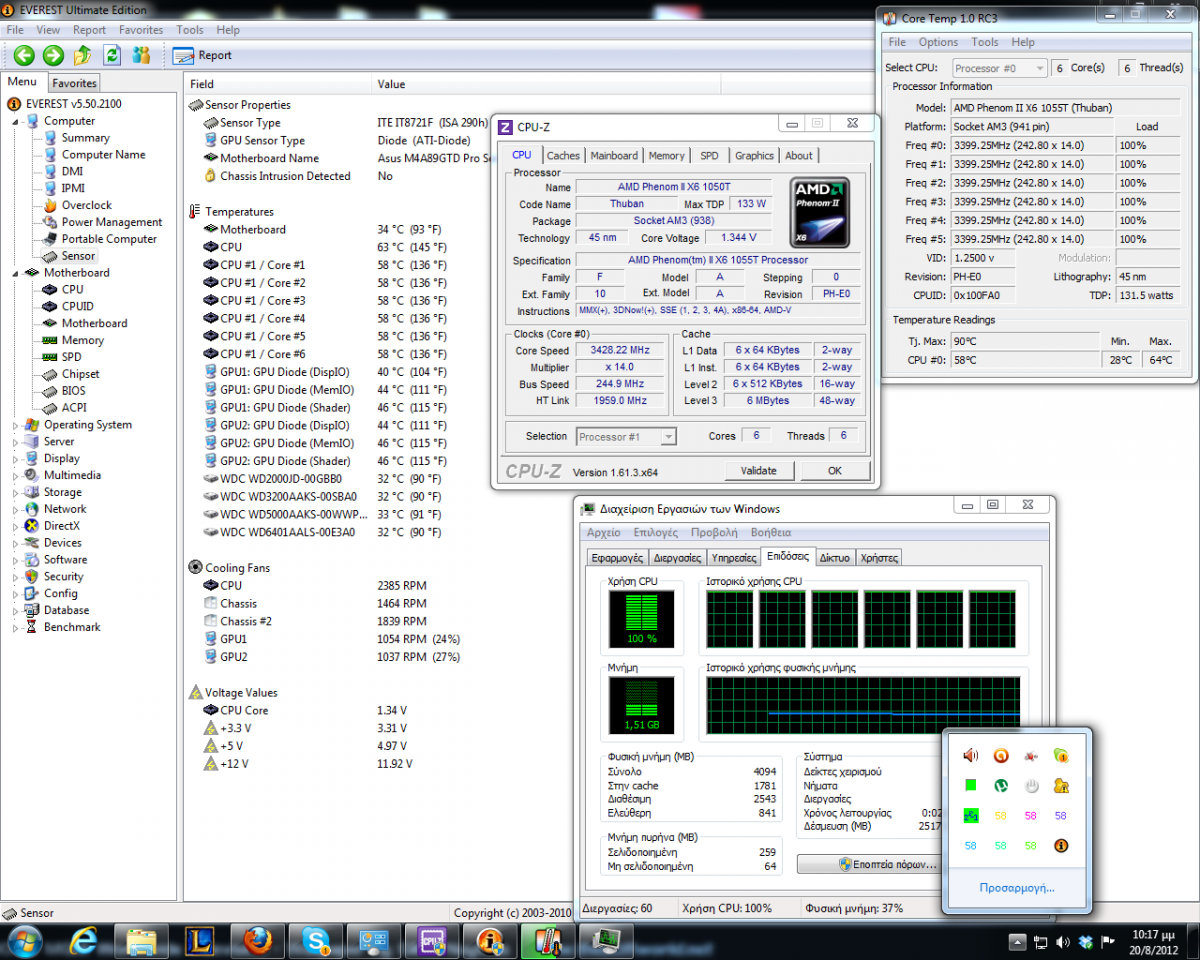Collapse the Computer node in EVEREST tree

tap(17, 121)
